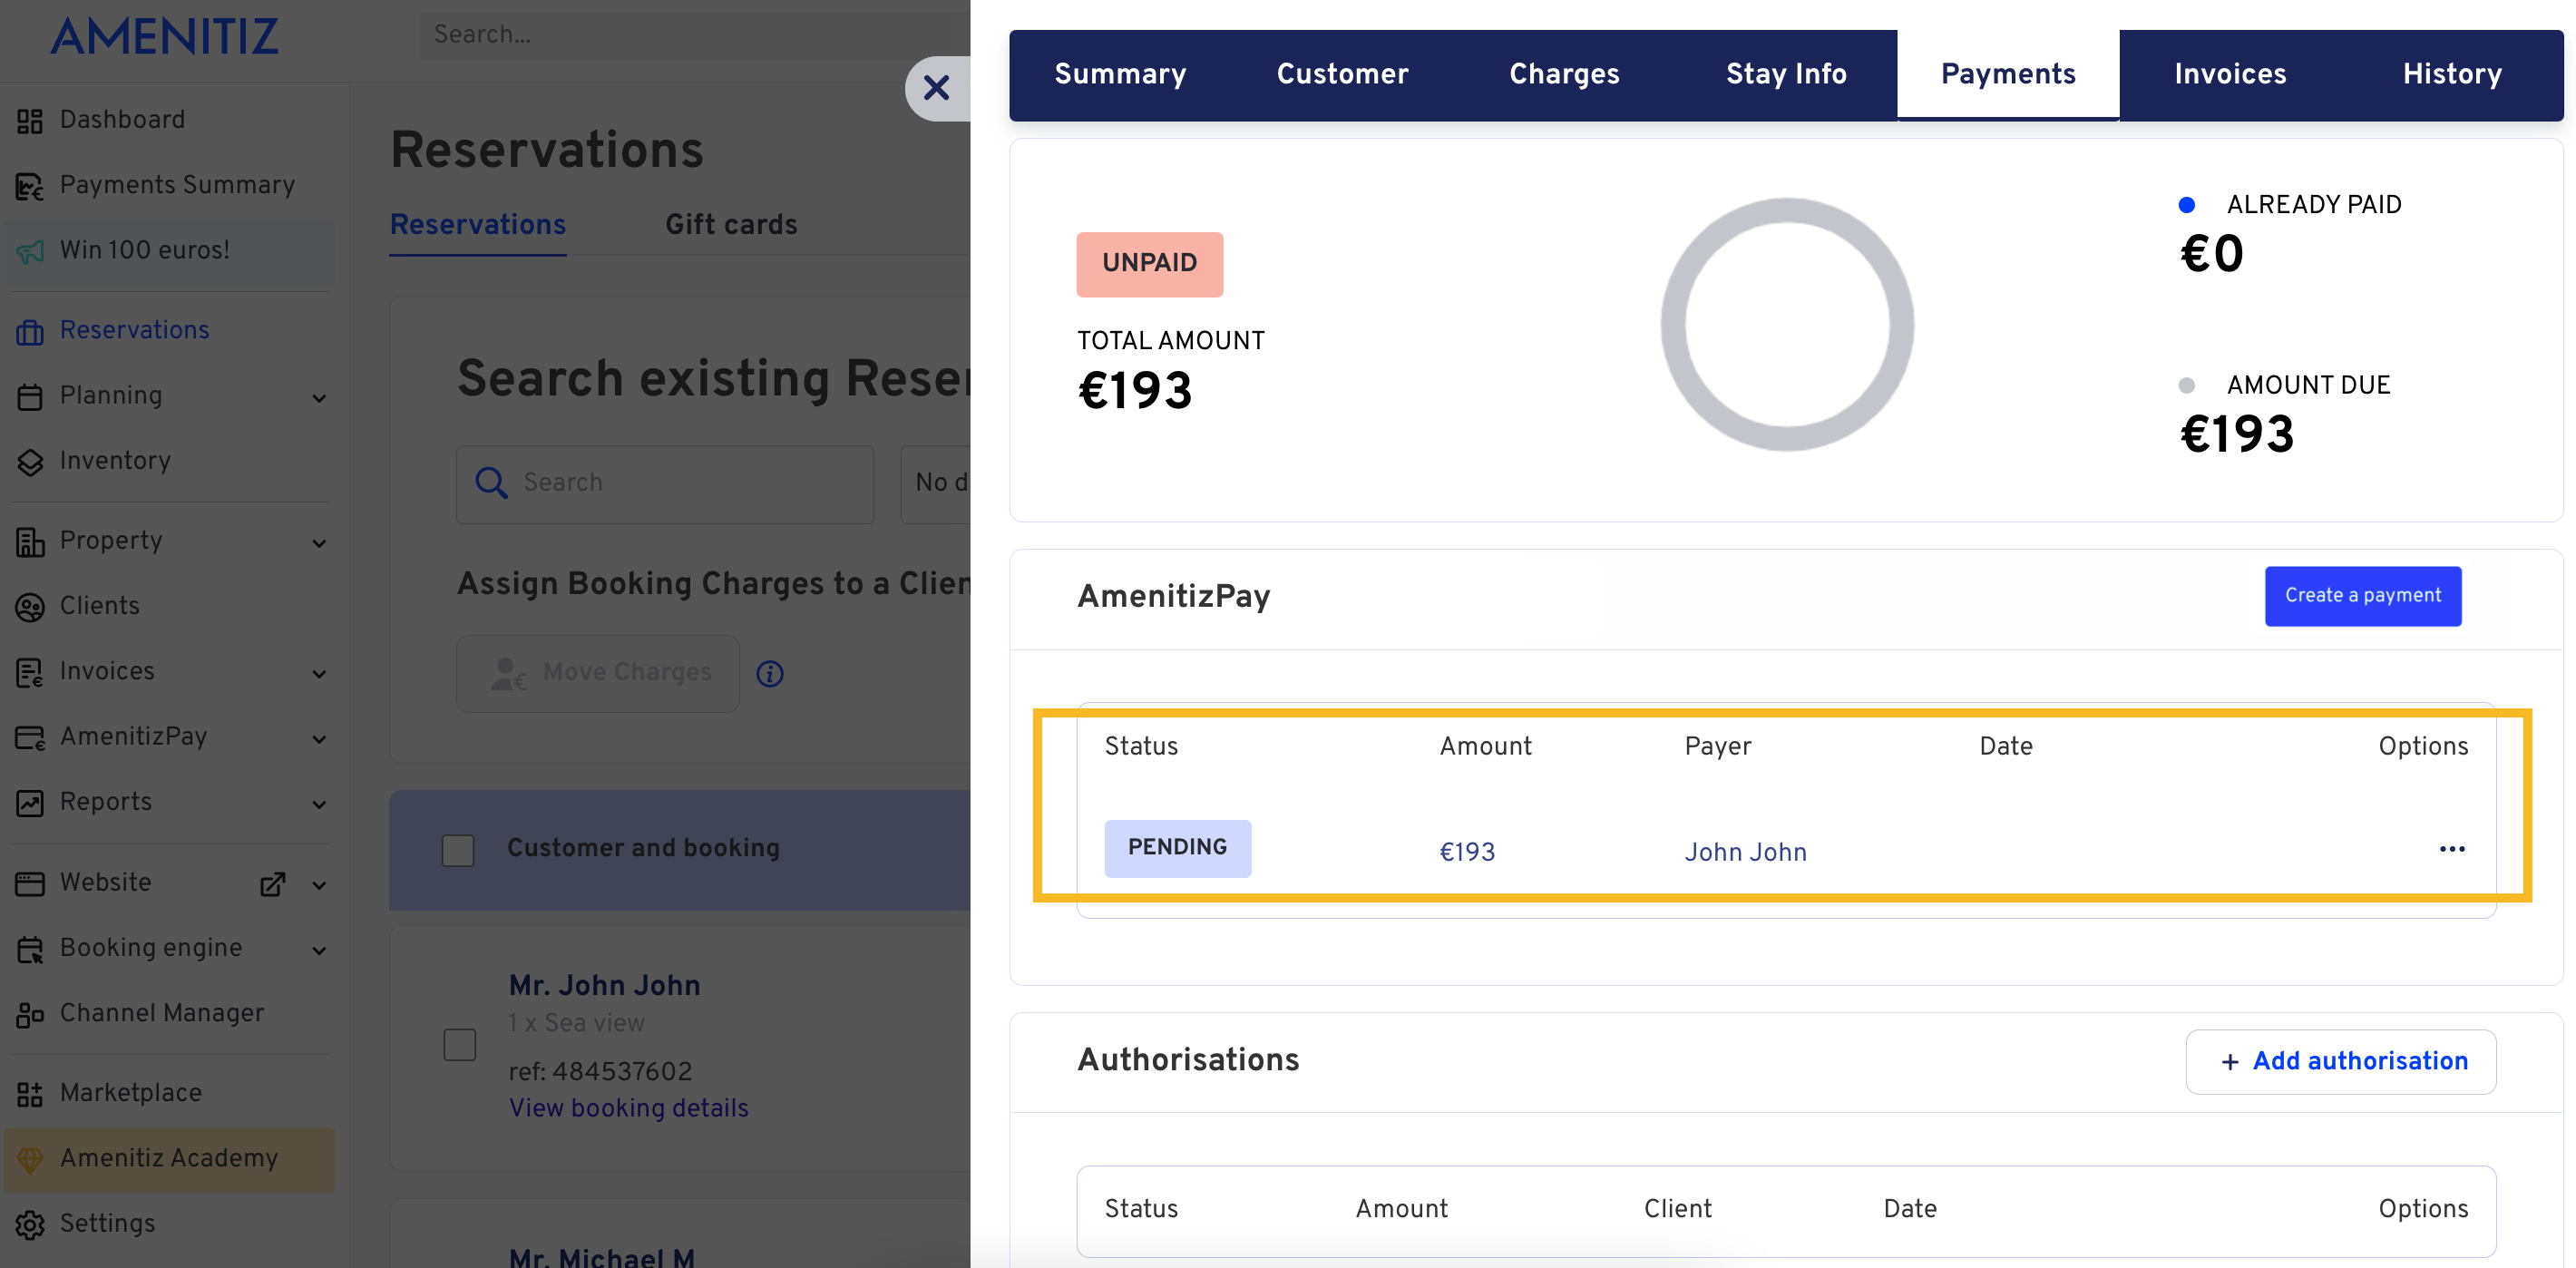Switch to the Customer tab

[x=1342, y=75]
